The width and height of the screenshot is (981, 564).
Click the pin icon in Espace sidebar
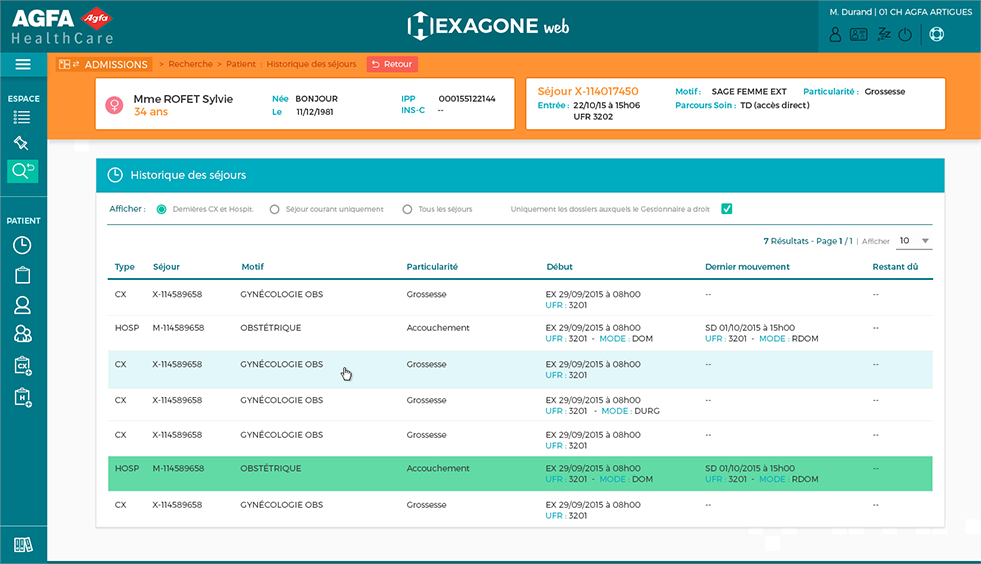[x=21, y=143]
